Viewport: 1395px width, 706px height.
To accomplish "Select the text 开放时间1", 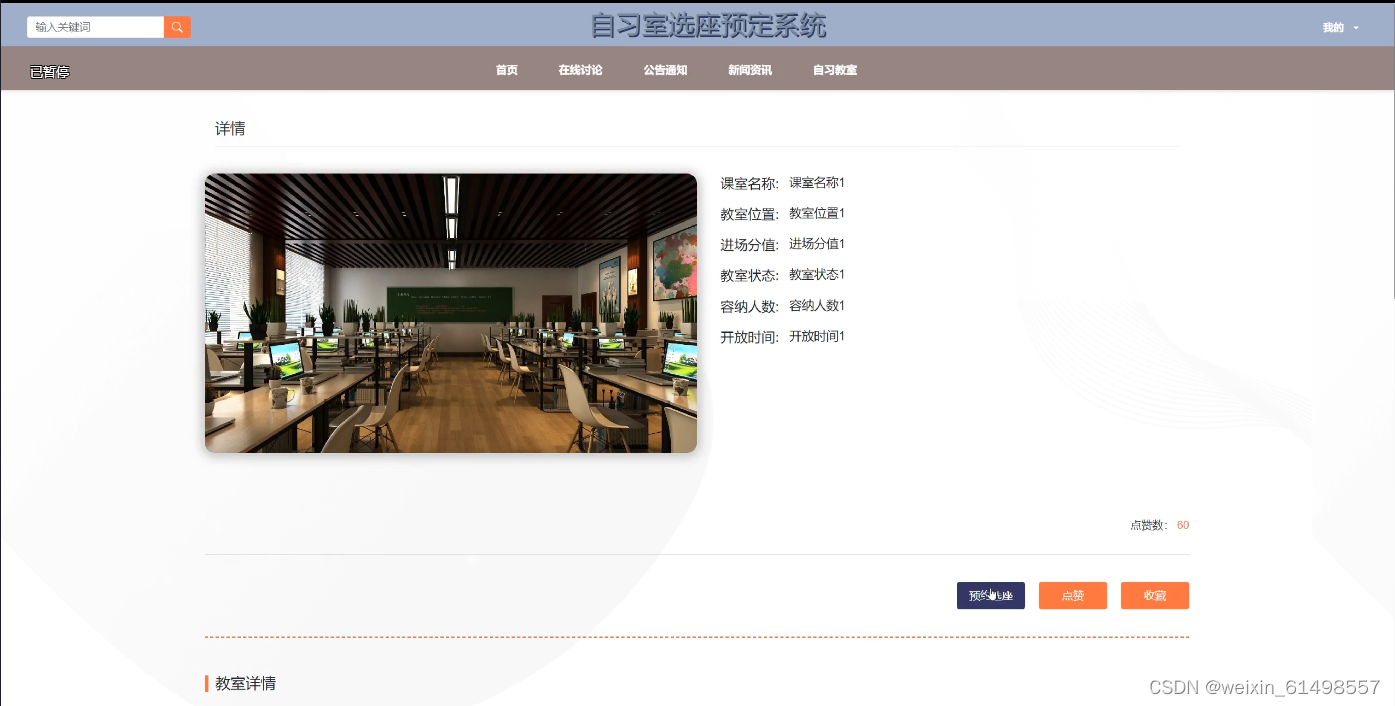I will (x=817, y=337).
